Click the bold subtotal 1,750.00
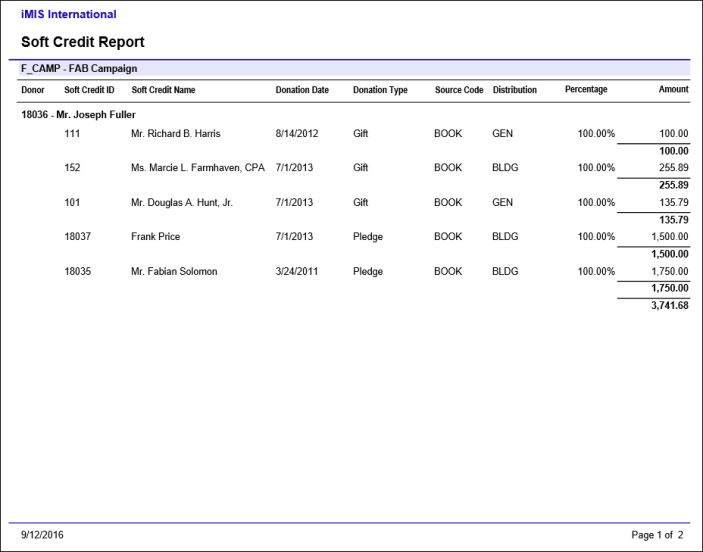The width and height of the screenshot is (703, 552). (x=670, y=288)
